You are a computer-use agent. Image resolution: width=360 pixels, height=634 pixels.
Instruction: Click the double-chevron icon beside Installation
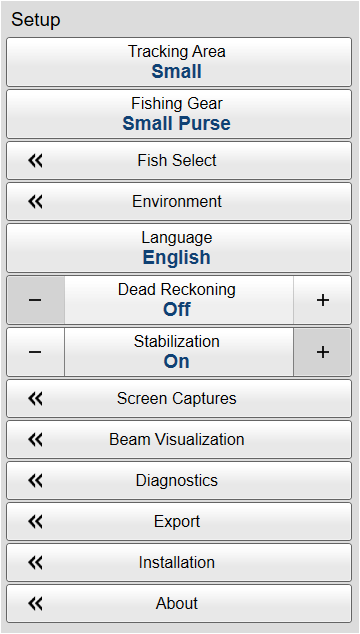[x=36, y=562]
